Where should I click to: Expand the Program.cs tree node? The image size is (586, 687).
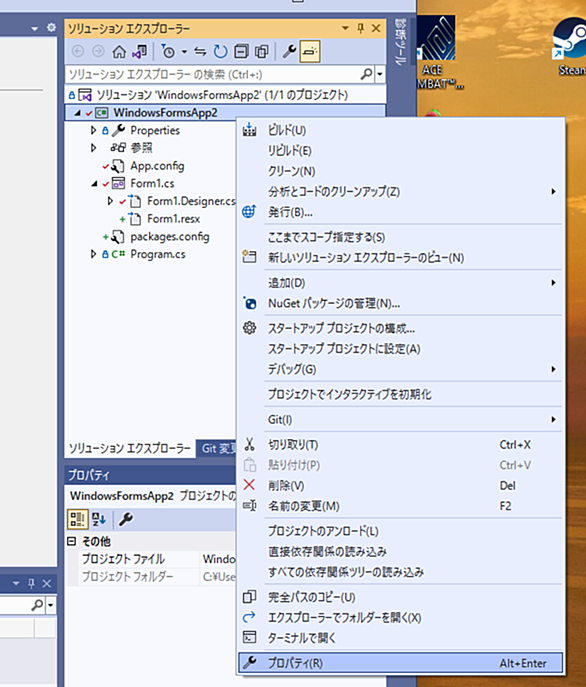point(93,254)
